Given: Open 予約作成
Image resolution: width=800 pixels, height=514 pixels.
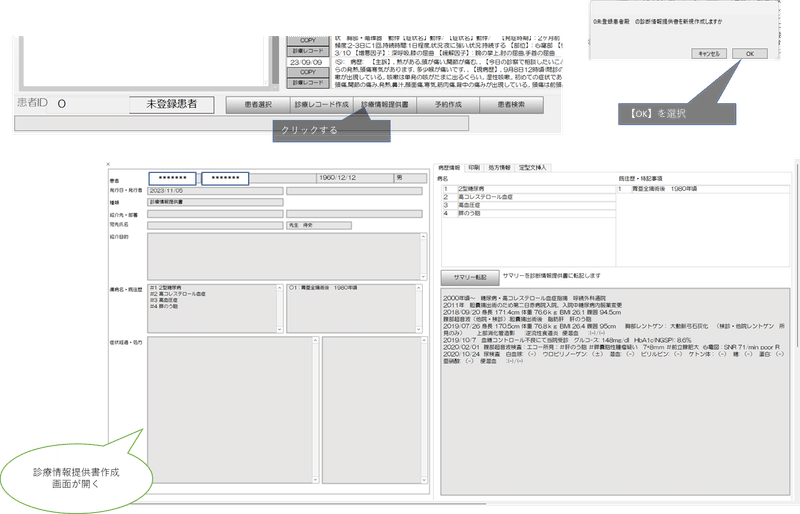Looking at the screenshot, I should tap(448, 105).
